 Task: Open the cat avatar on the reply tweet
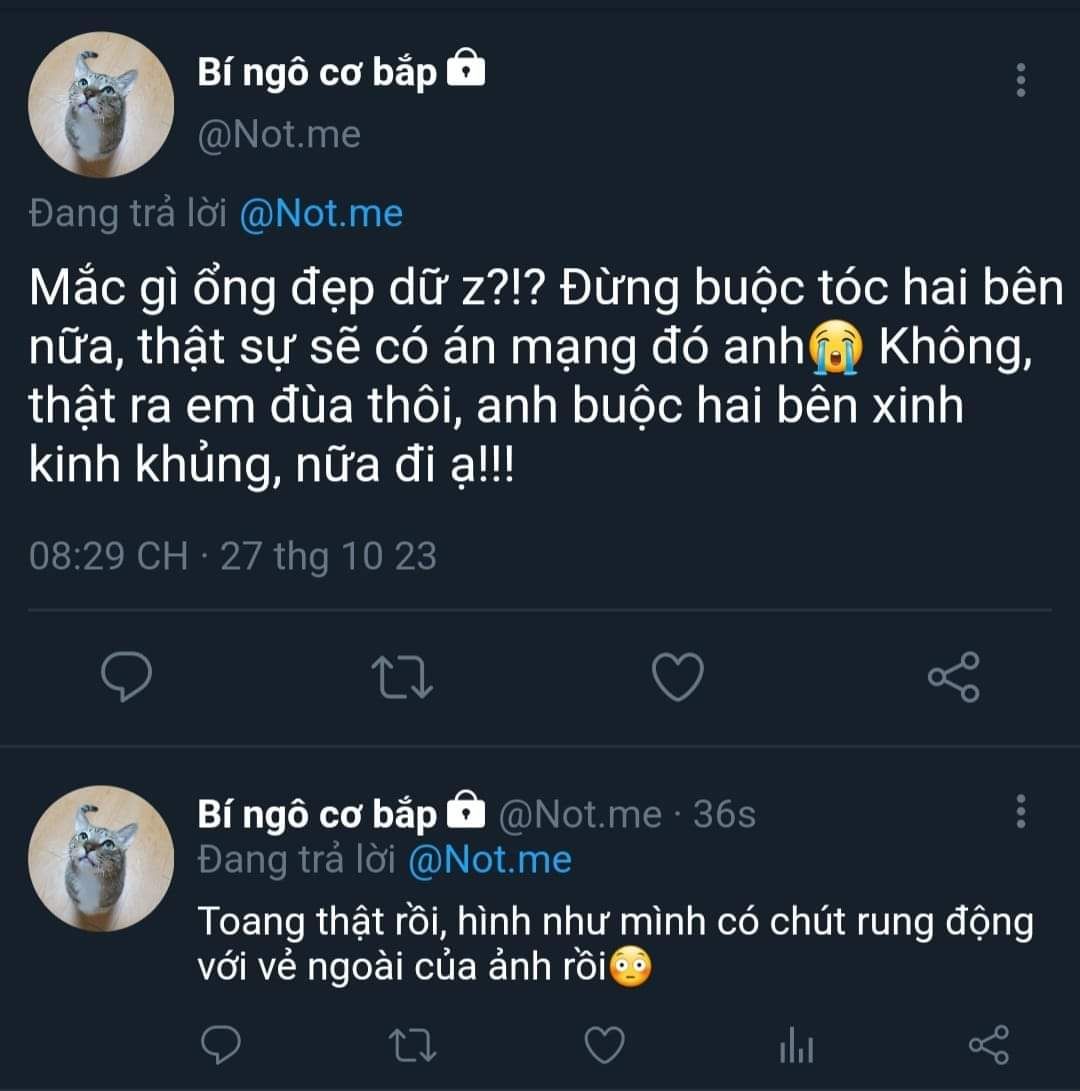(x=100, y=859)
